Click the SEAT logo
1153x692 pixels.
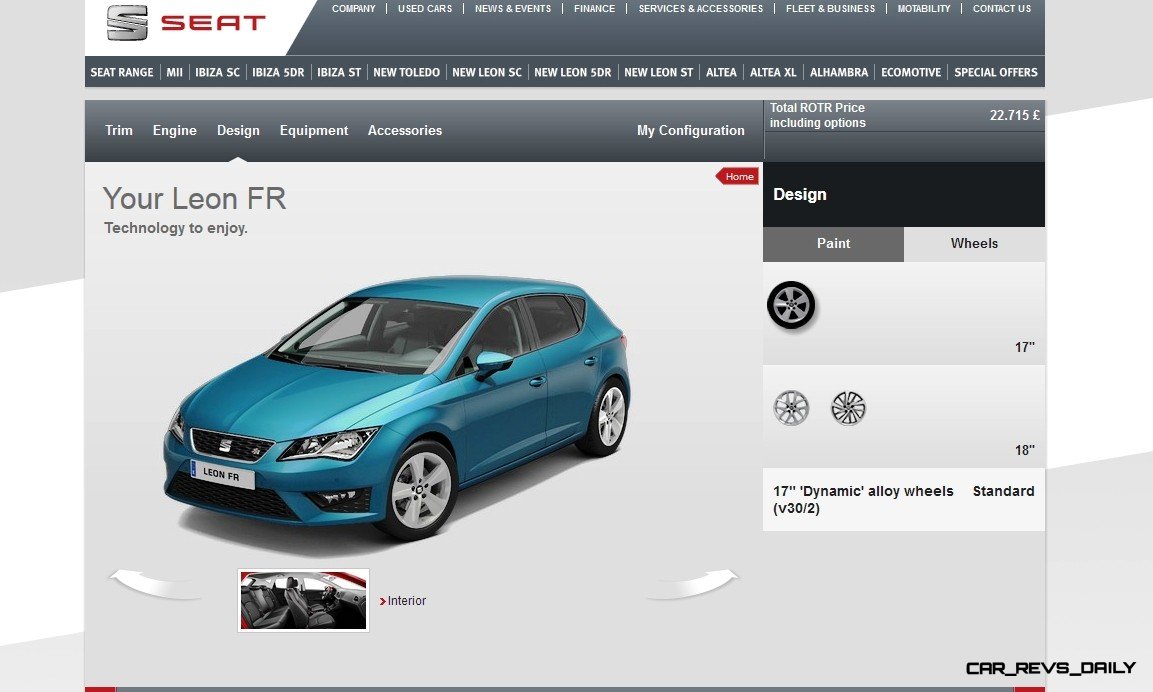pyautogui.click(x=186, y=23)
